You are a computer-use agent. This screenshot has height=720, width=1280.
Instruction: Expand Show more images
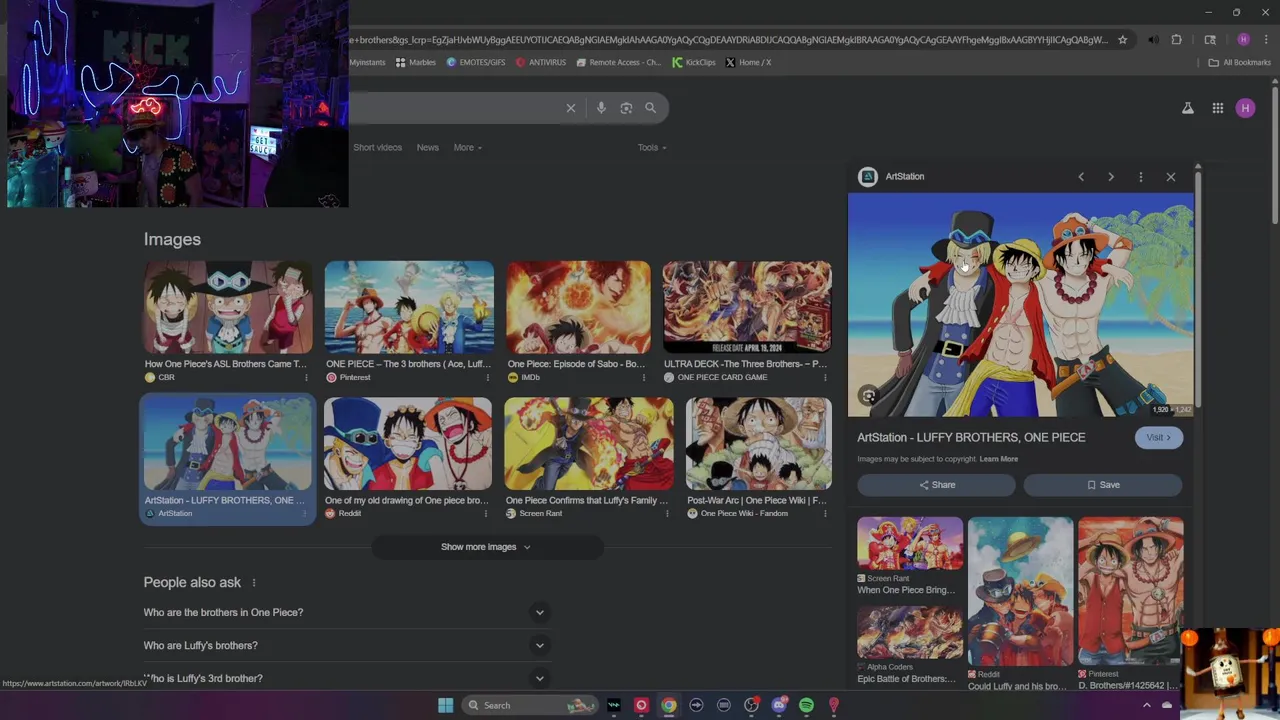(487, 547)
